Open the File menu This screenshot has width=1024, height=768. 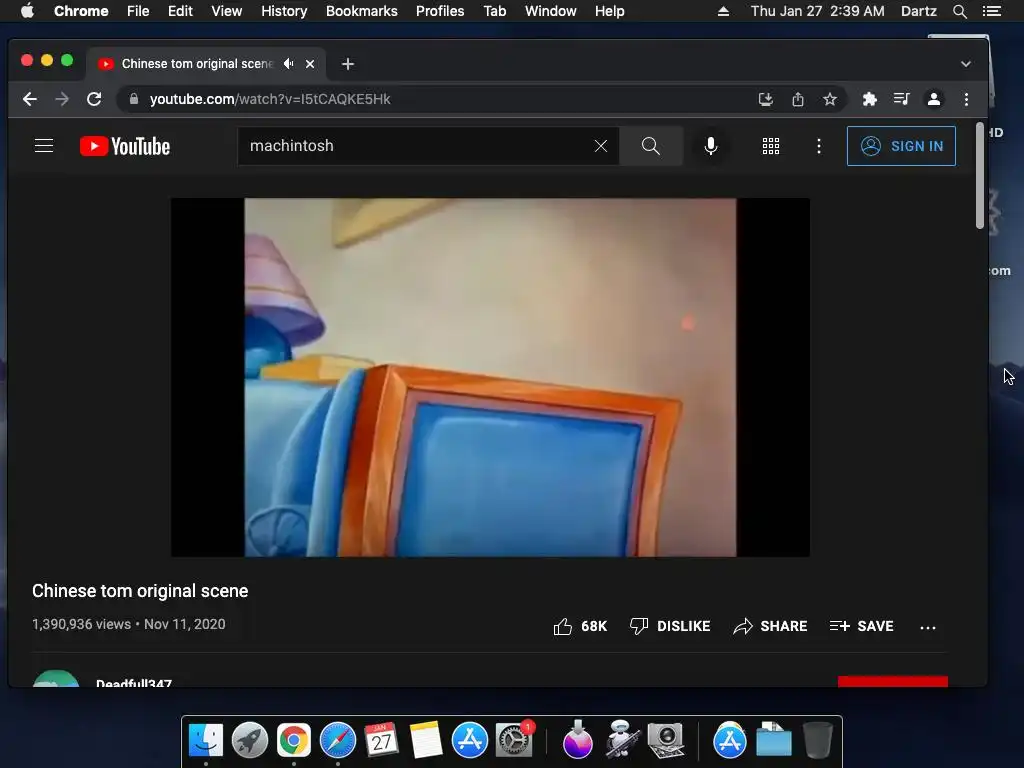tap(138, 11)
